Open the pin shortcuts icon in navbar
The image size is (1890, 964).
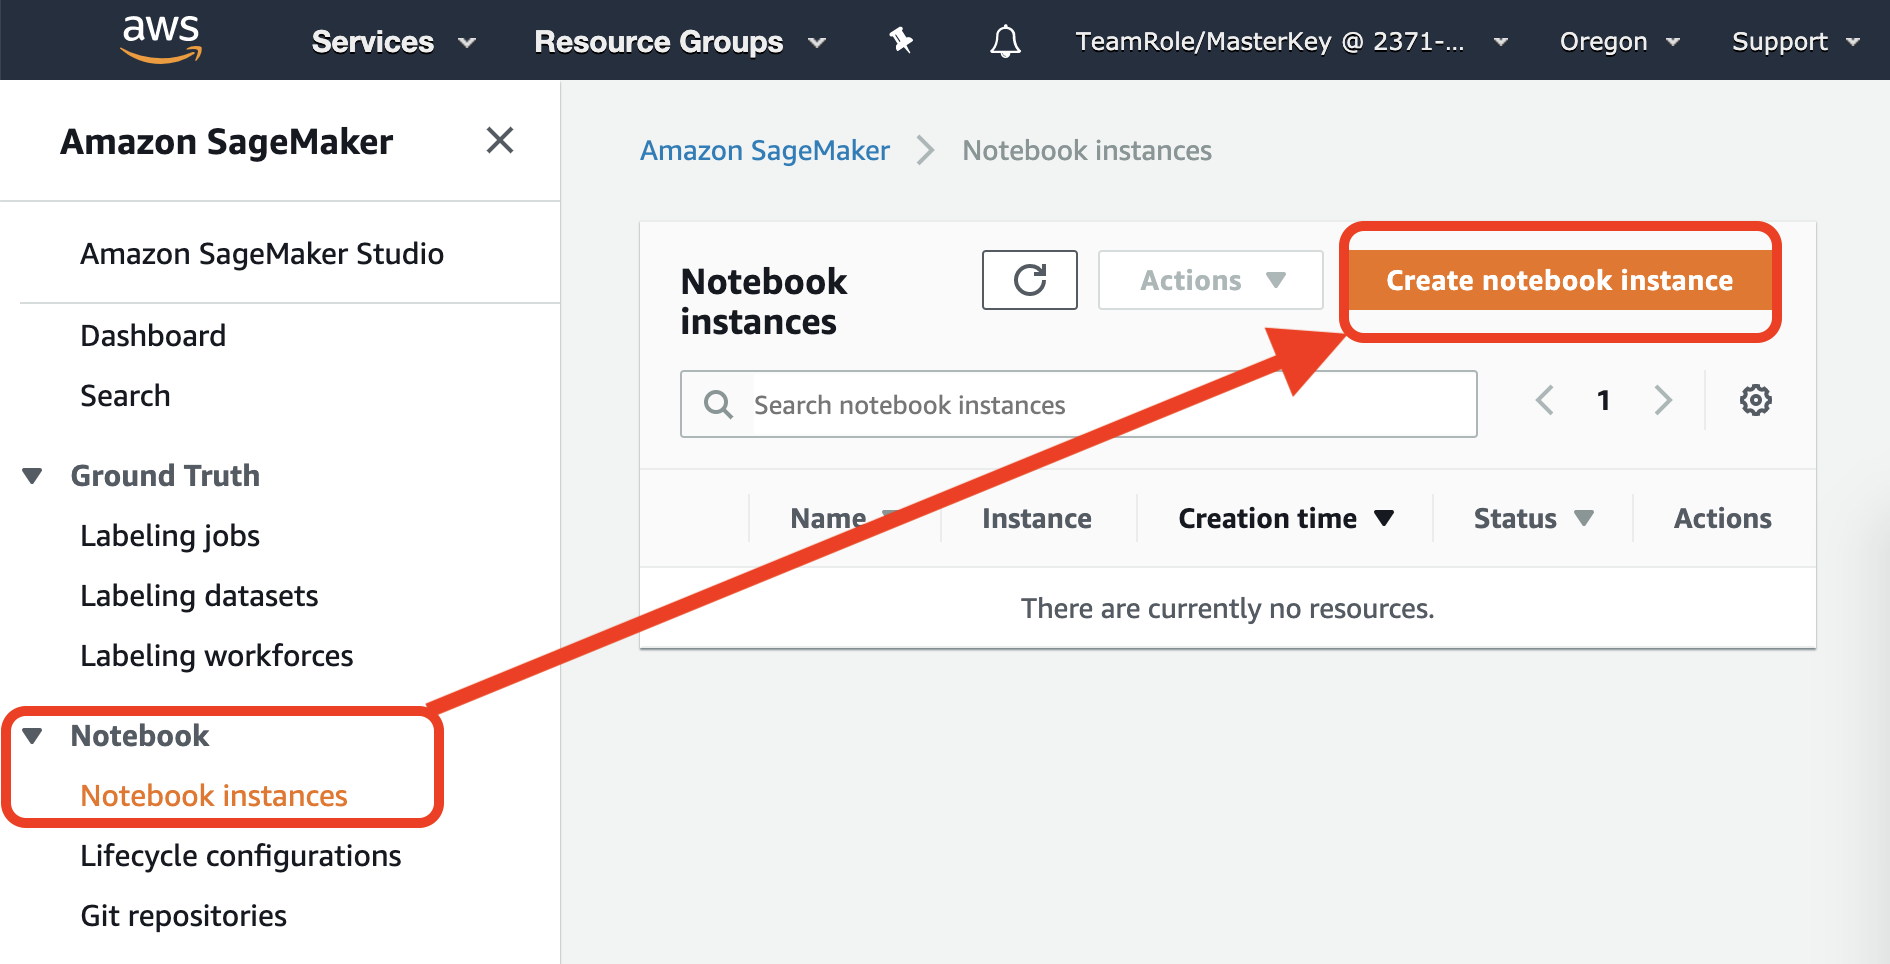point(901,41)
